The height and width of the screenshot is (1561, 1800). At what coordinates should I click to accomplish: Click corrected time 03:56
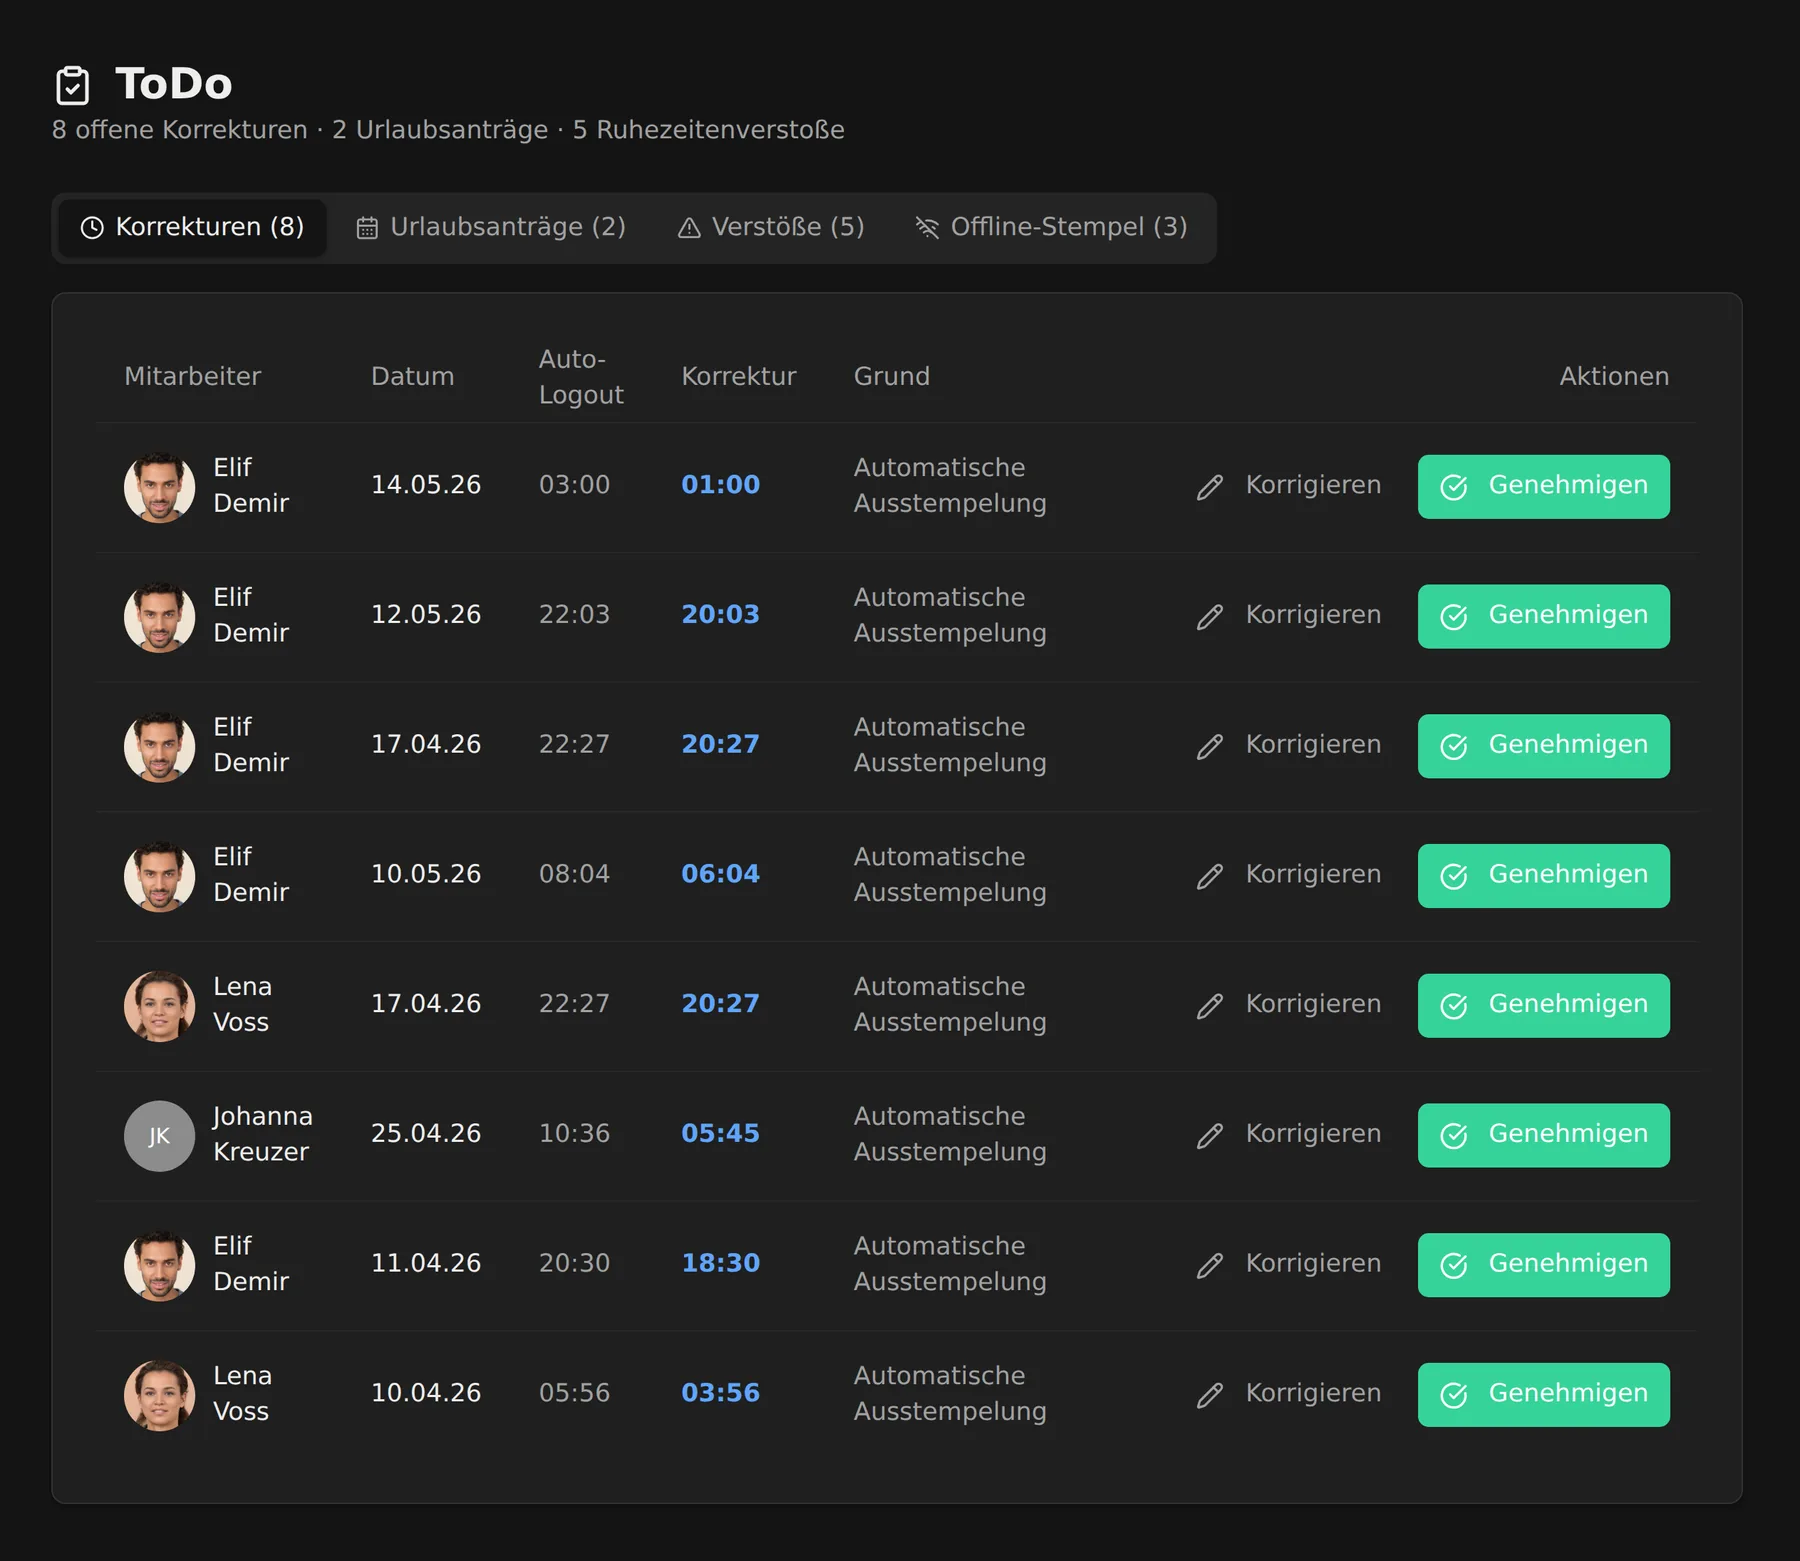tap(720, 1393)
